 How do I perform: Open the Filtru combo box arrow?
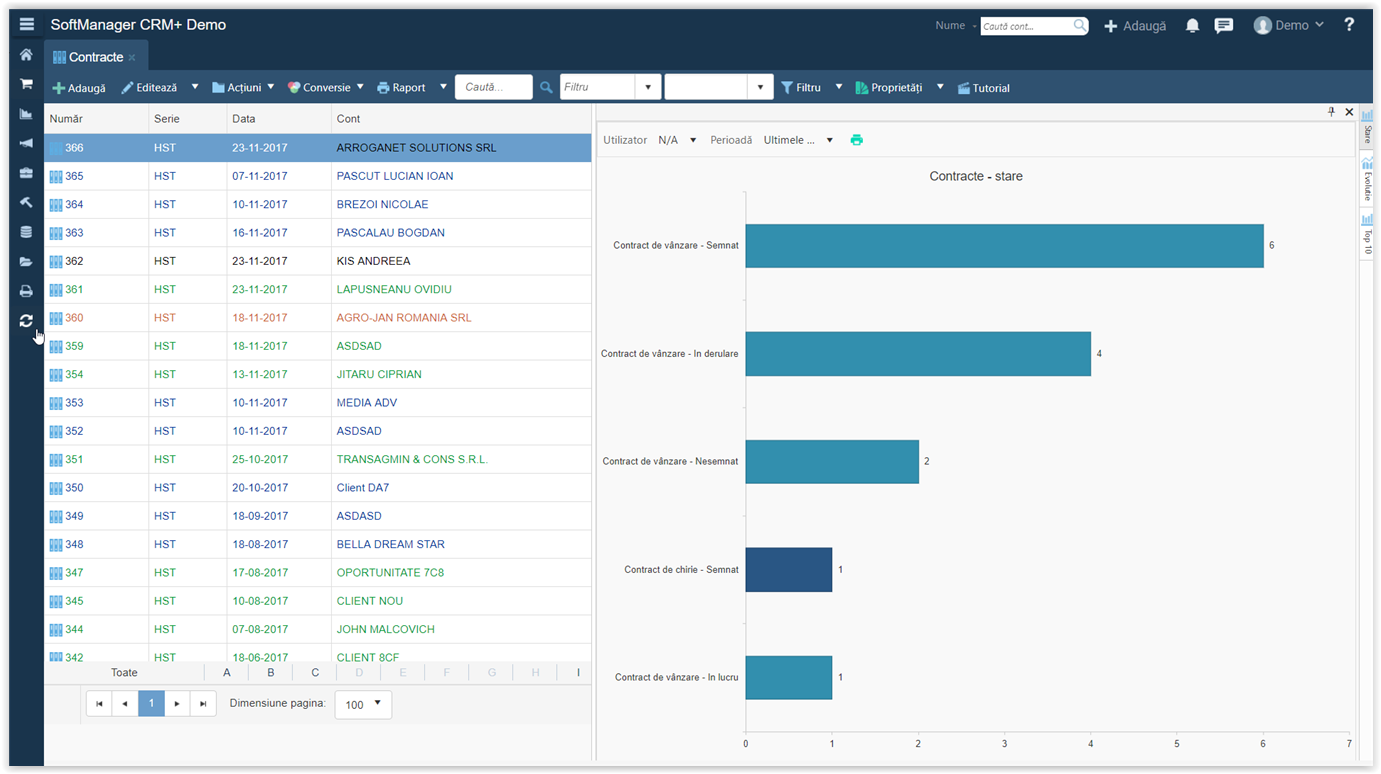pos(648,88)
